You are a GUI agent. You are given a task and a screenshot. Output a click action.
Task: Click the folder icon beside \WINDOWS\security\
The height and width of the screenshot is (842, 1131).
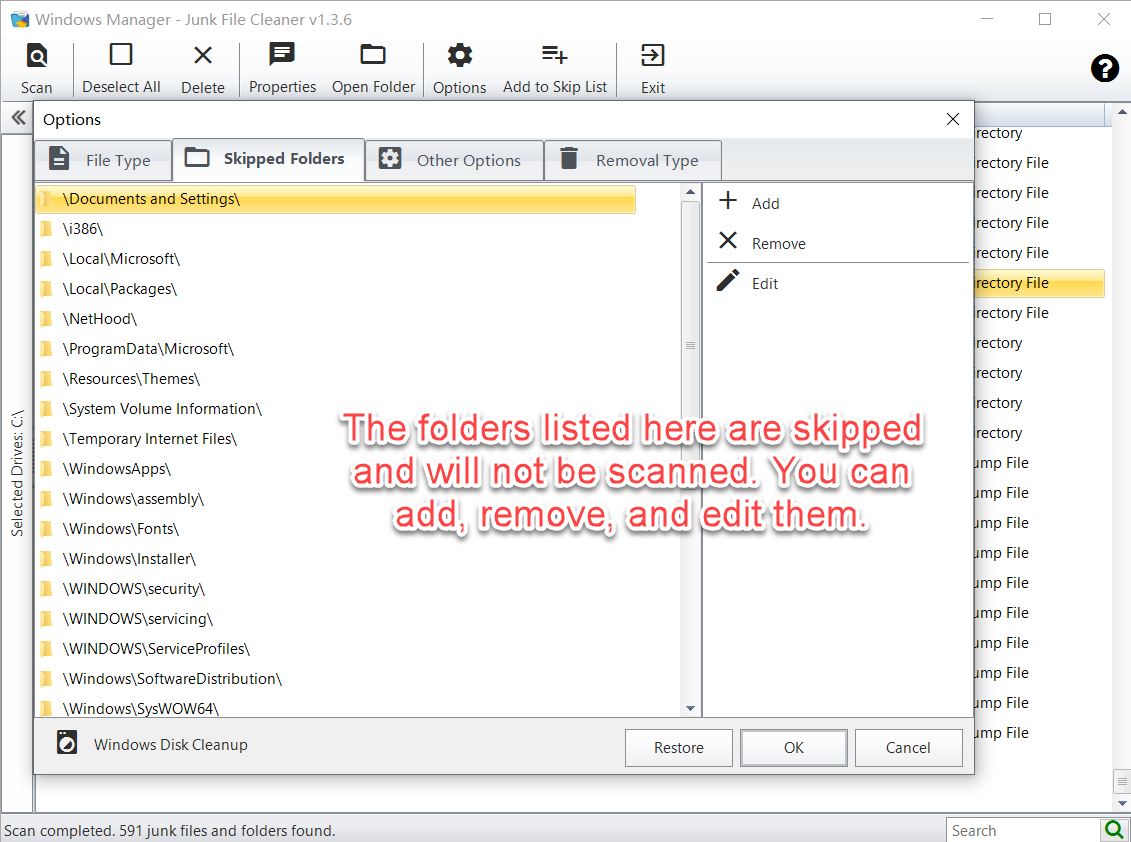click(46, 589)
